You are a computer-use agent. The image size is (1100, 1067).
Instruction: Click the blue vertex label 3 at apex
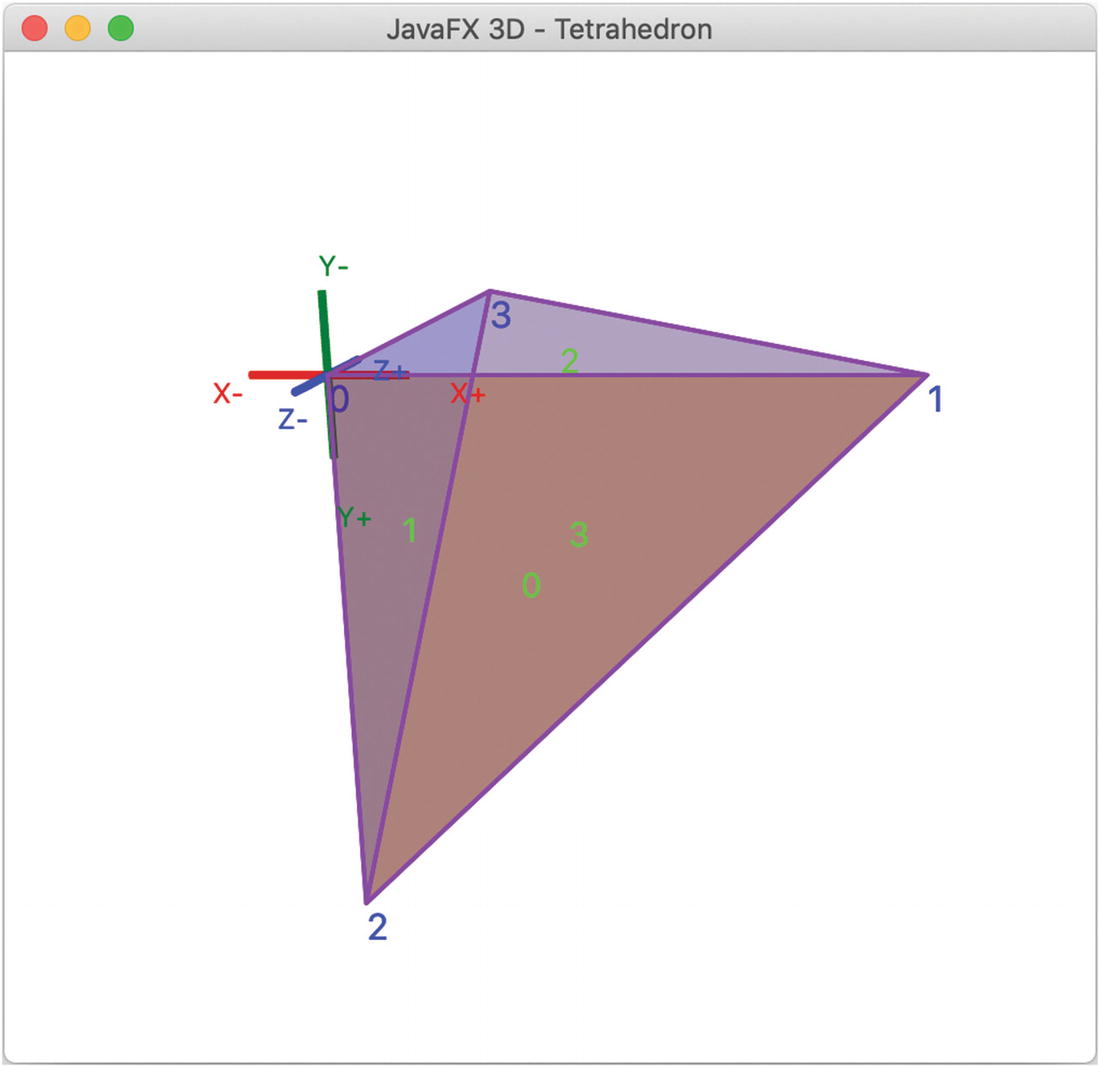tap(501, 315)
